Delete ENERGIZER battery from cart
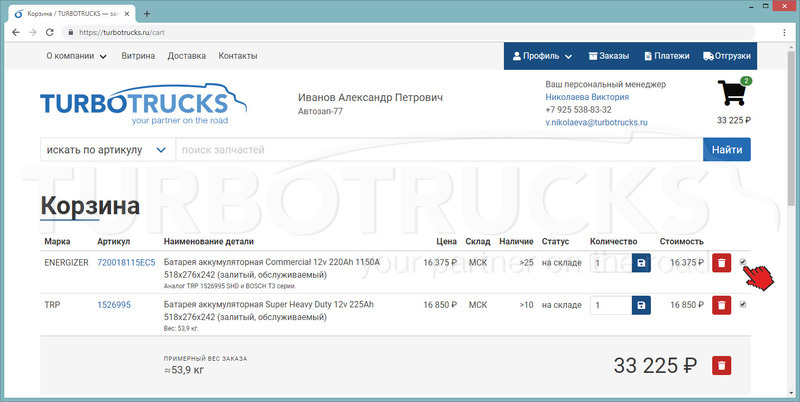Image resolution: width=800 pixels, height=402 pixels. pos(721,263)
